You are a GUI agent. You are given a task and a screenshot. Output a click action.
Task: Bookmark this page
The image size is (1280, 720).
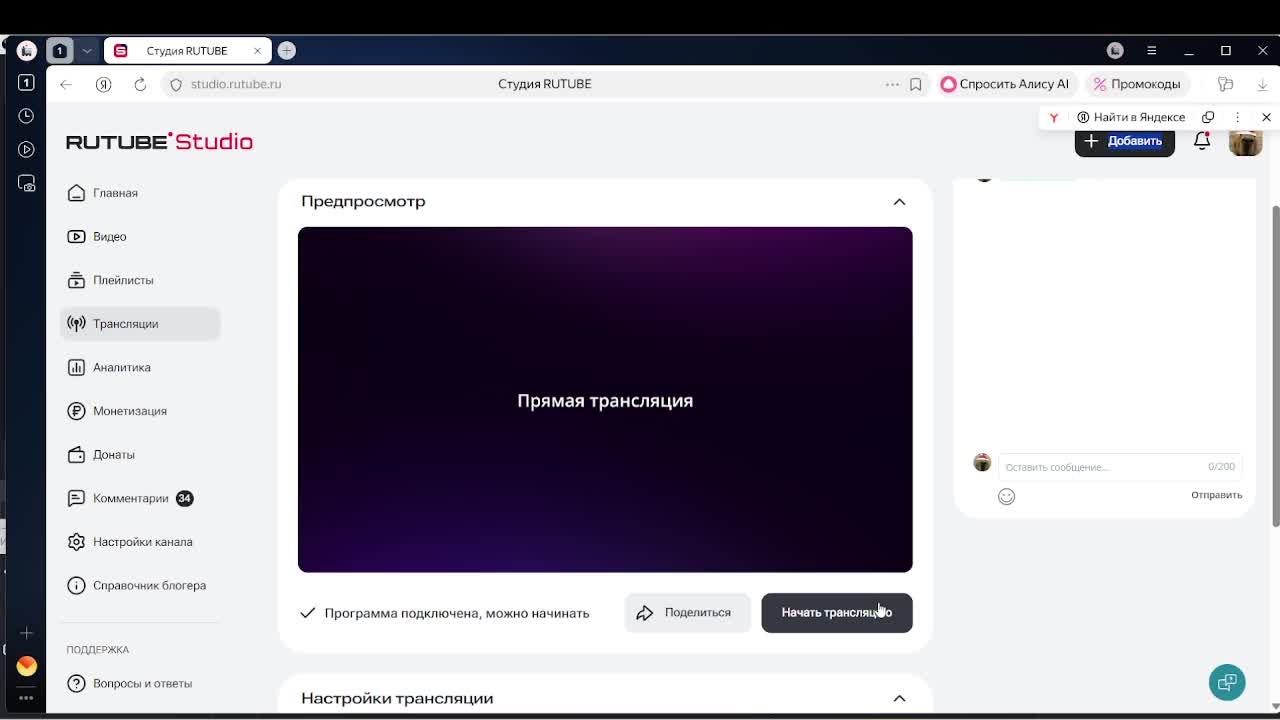915,84
